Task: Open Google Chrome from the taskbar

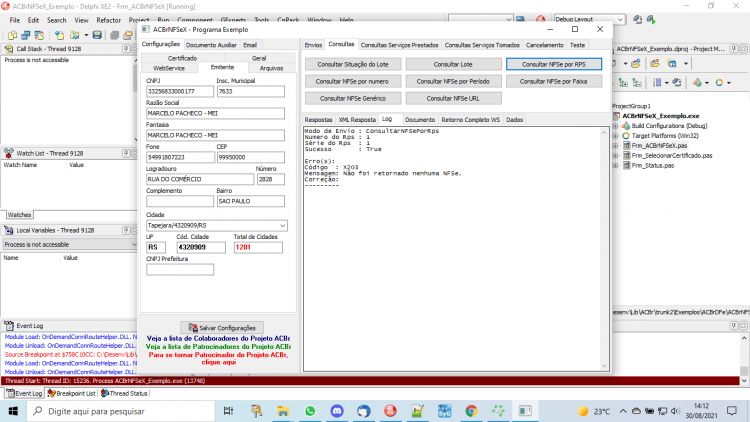Action: coord(471,411)
